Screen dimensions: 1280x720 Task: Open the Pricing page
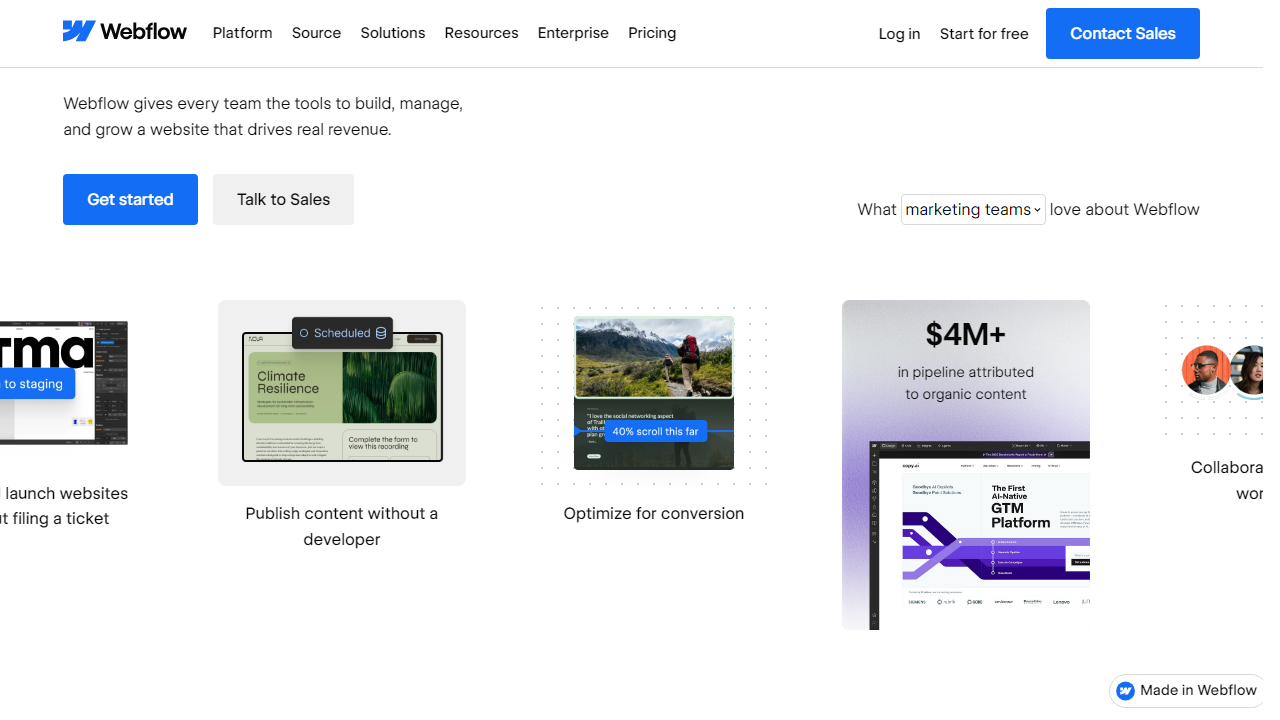(652, 33)
